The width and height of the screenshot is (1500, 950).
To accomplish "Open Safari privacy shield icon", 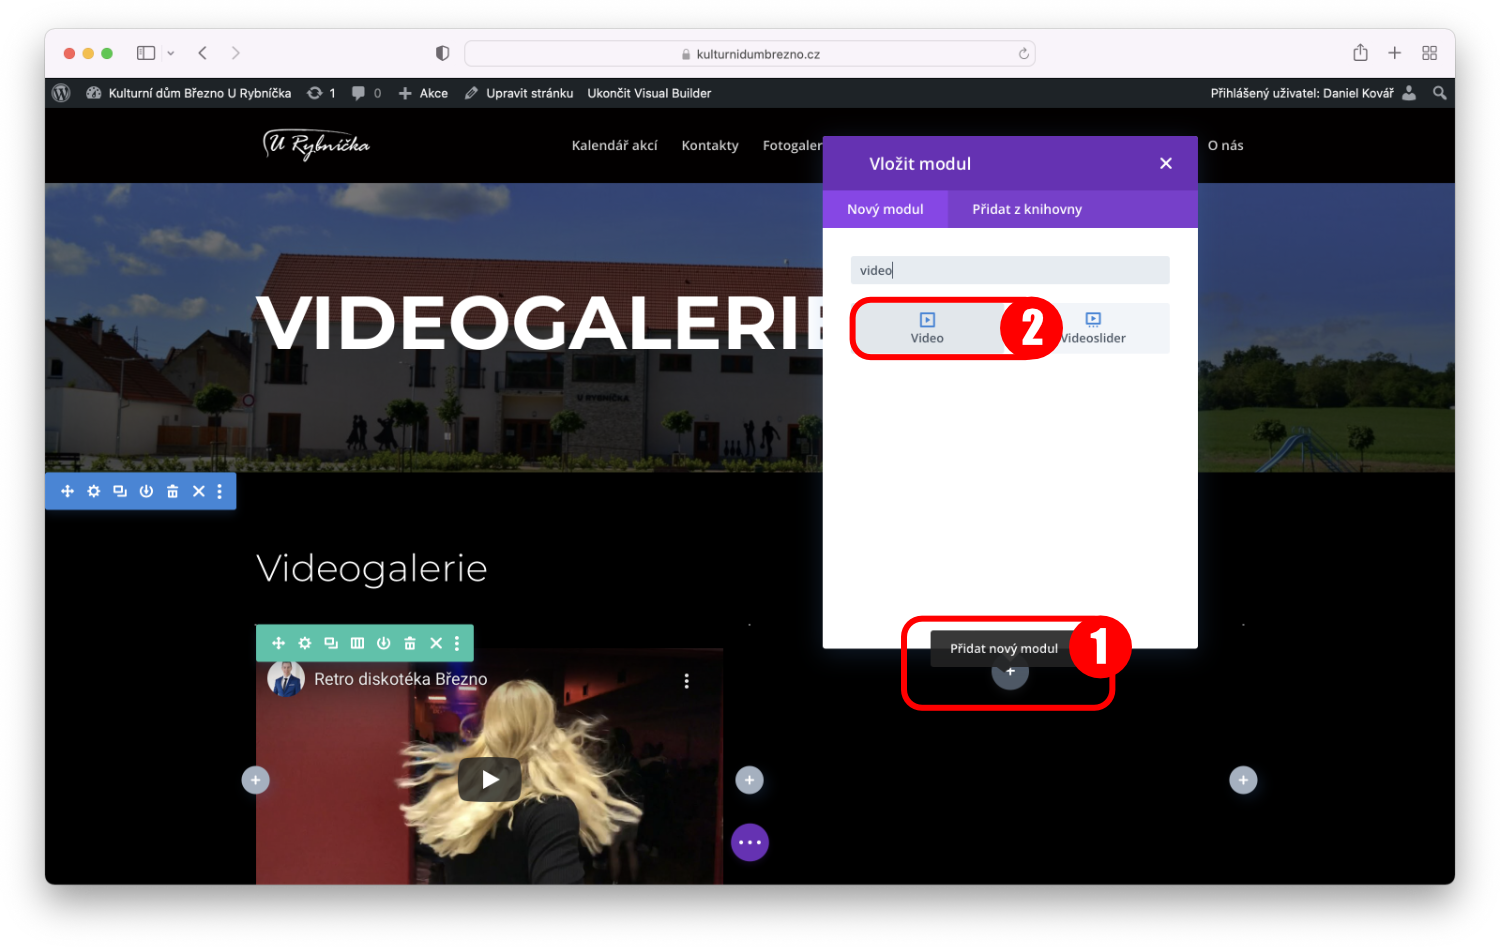I will click(x=442, y=53).
